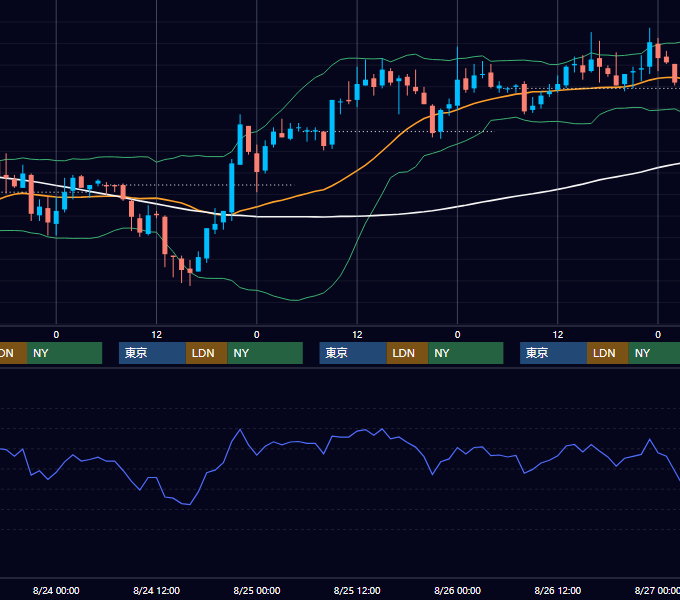
Task: Click the 8/25 00:00 date label
Action: [257, 590]
